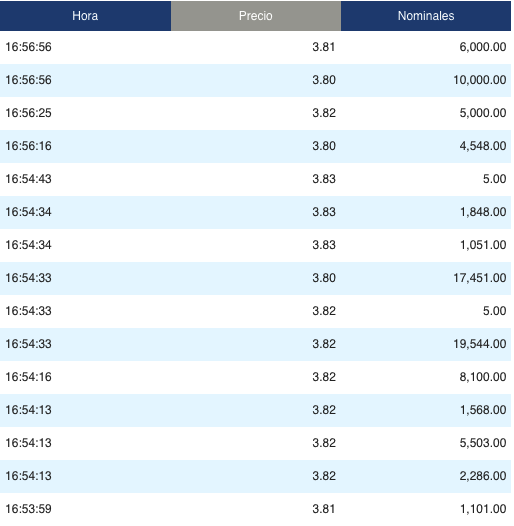Select the 4,548.00 nominales value
This screenshot has width=514, height=526.
483,146
